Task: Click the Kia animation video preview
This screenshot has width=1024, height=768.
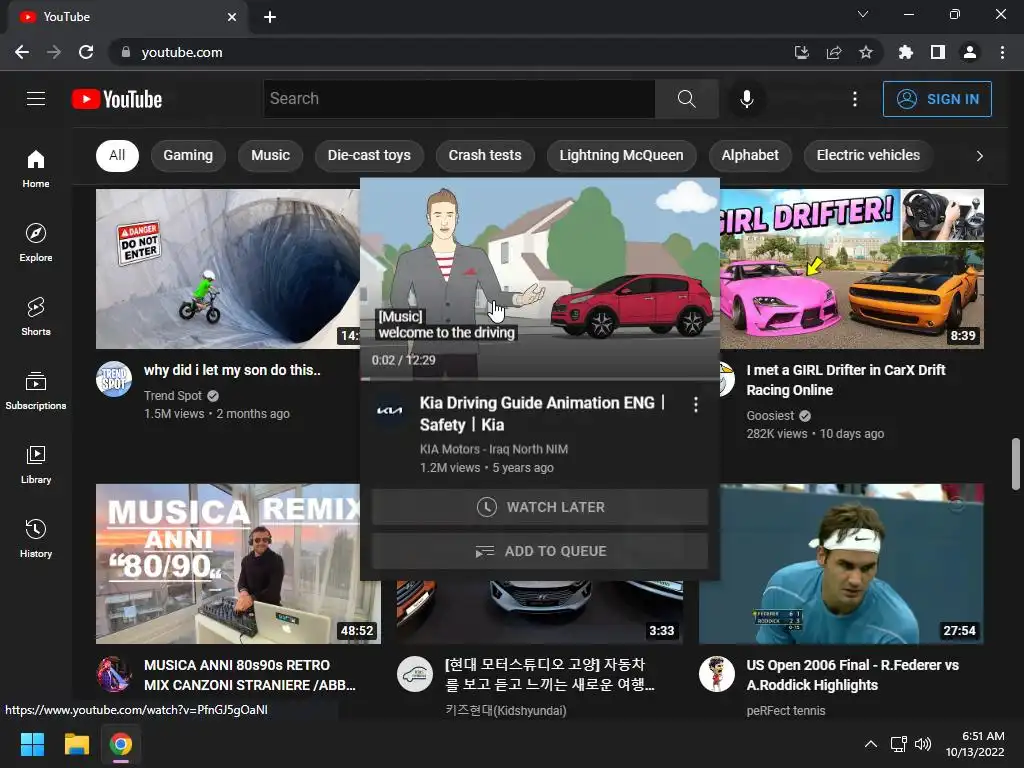Action: [540, 278]
